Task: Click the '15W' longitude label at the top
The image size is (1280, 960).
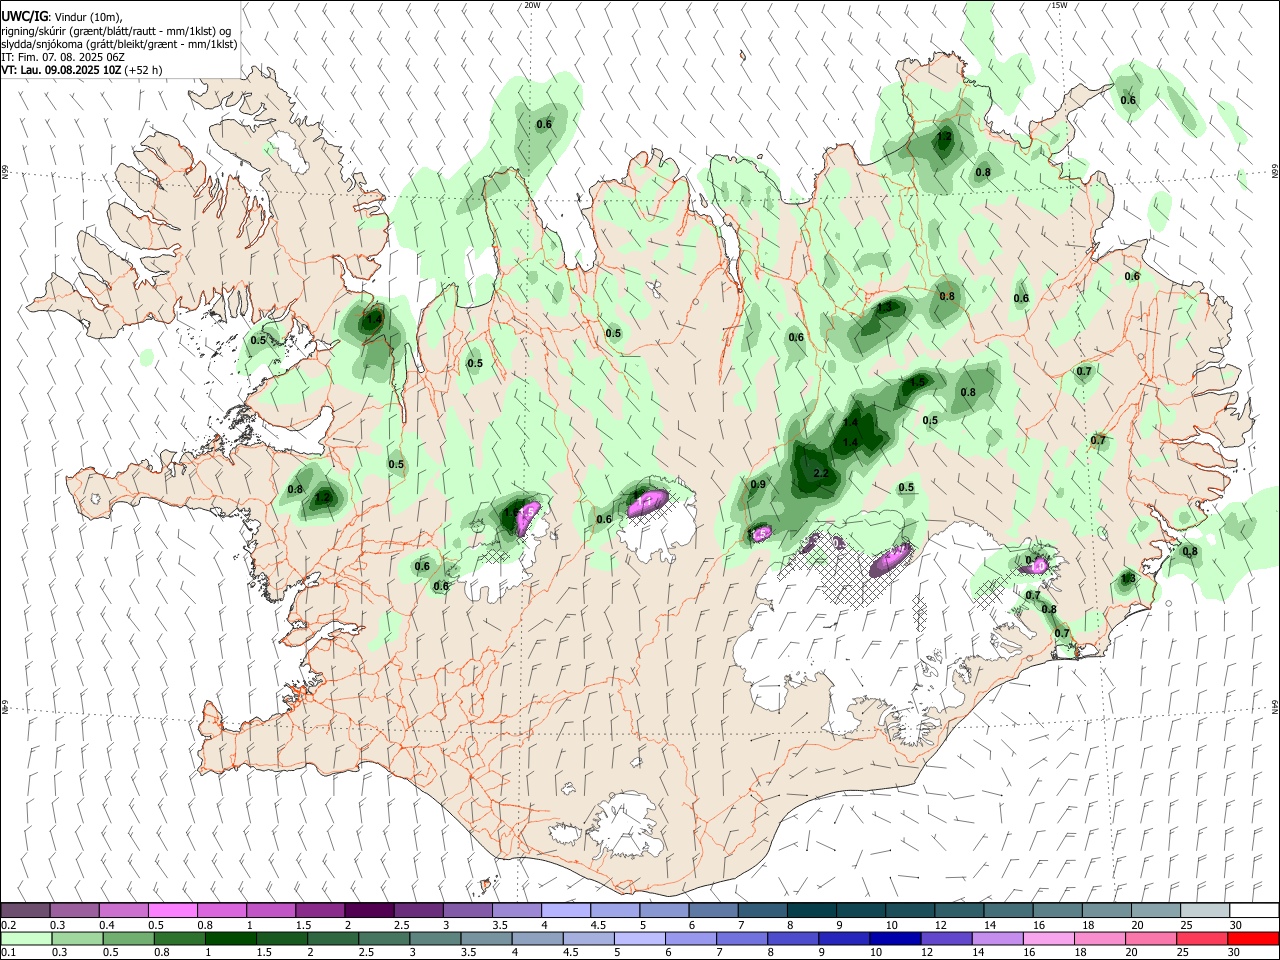Action: (x=1059, y=5)
